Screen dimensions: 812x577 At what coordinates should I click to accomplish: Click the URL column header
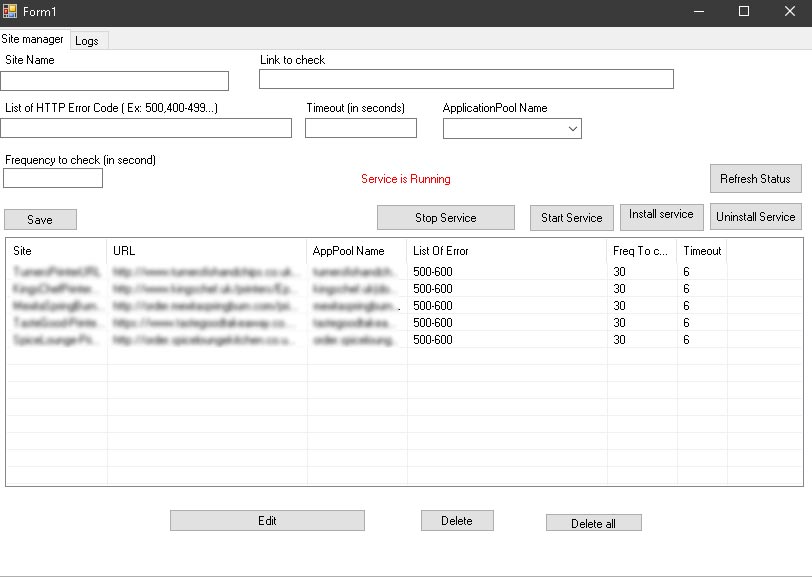206,251
